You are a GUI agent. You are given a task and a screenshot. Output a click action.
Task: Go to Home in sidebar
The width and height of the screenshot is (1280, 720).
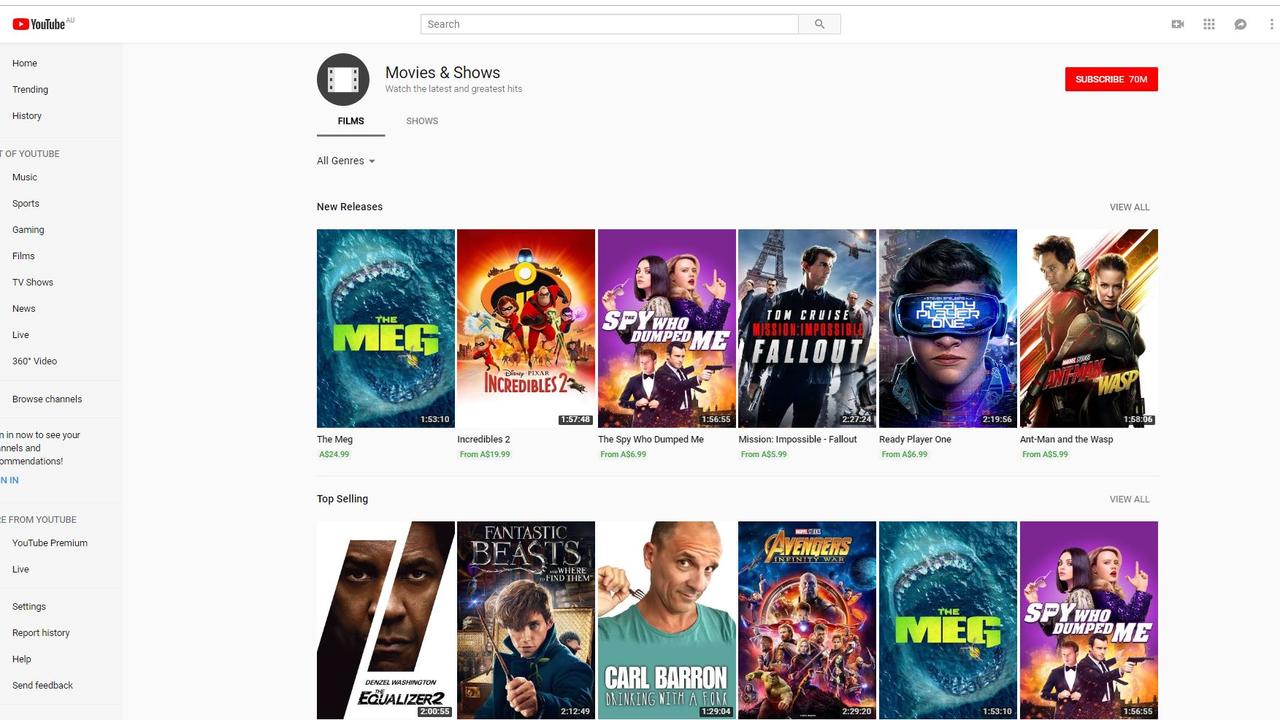point(24,63)
